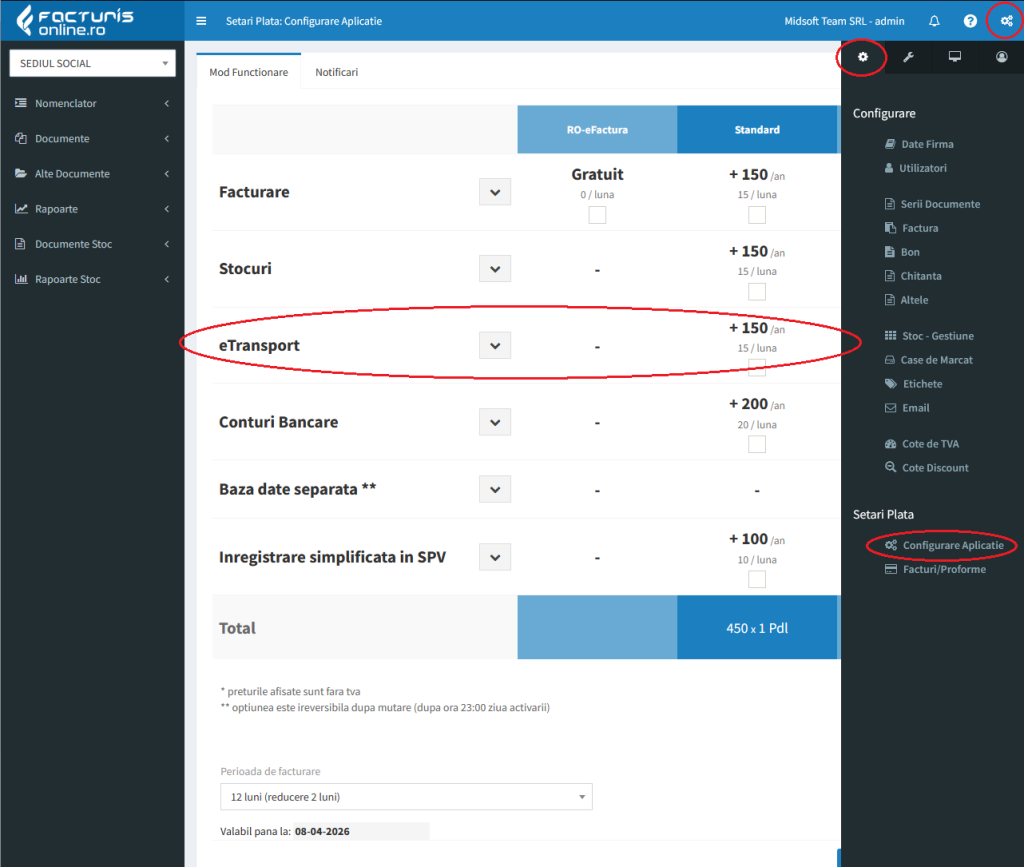Expand the Facturare row chevron
Screen dimensions: 1024x867
coord(495,193)
